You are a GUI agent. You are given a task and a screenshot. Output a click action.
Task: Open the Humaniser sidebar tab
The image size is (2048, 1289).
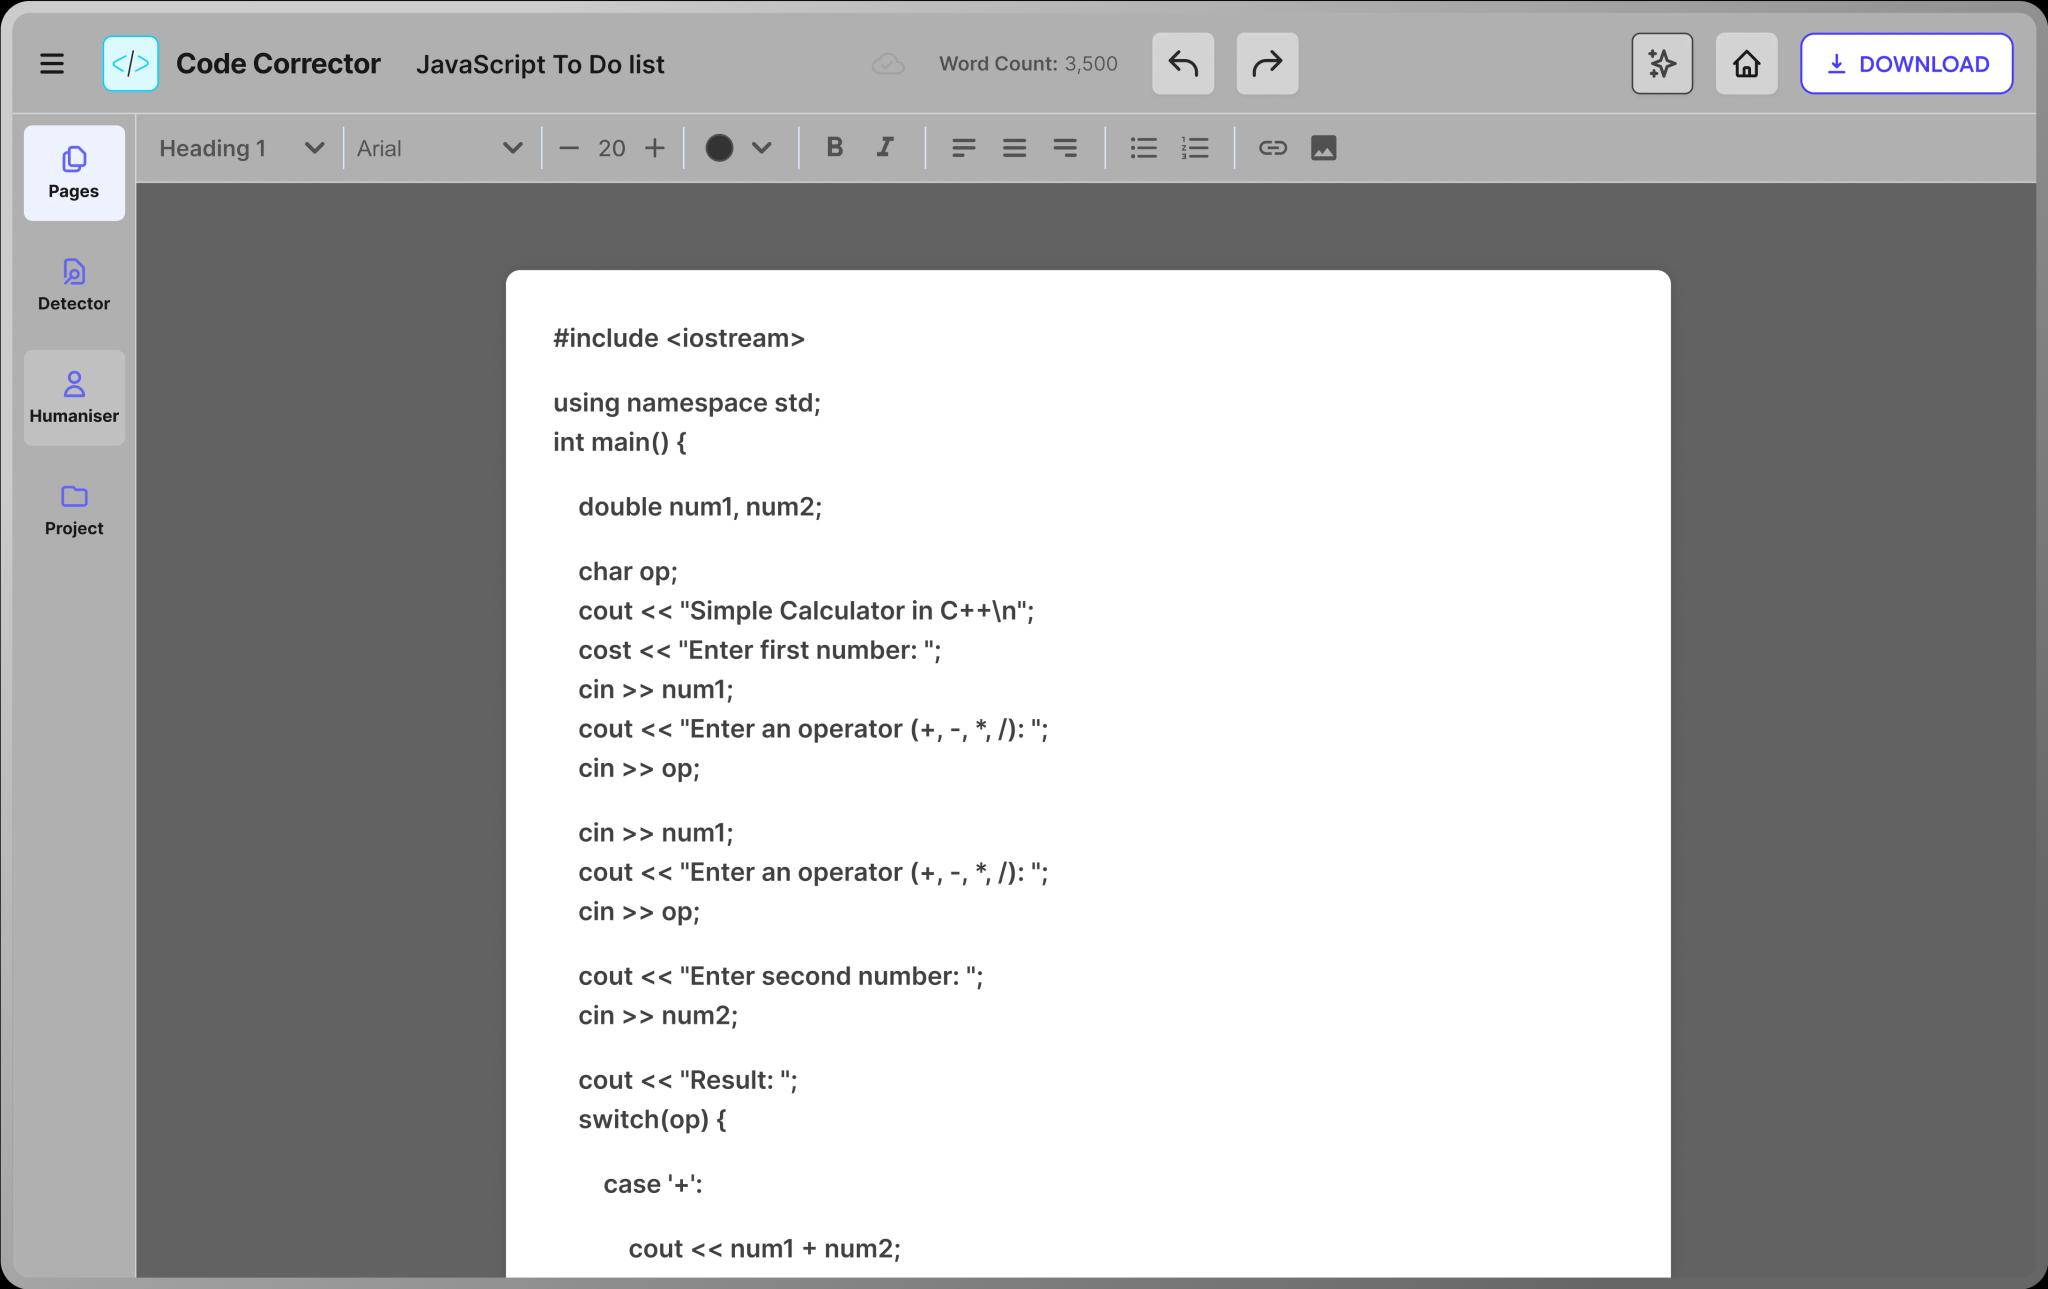pyautogui.click(x=74, y=397)
